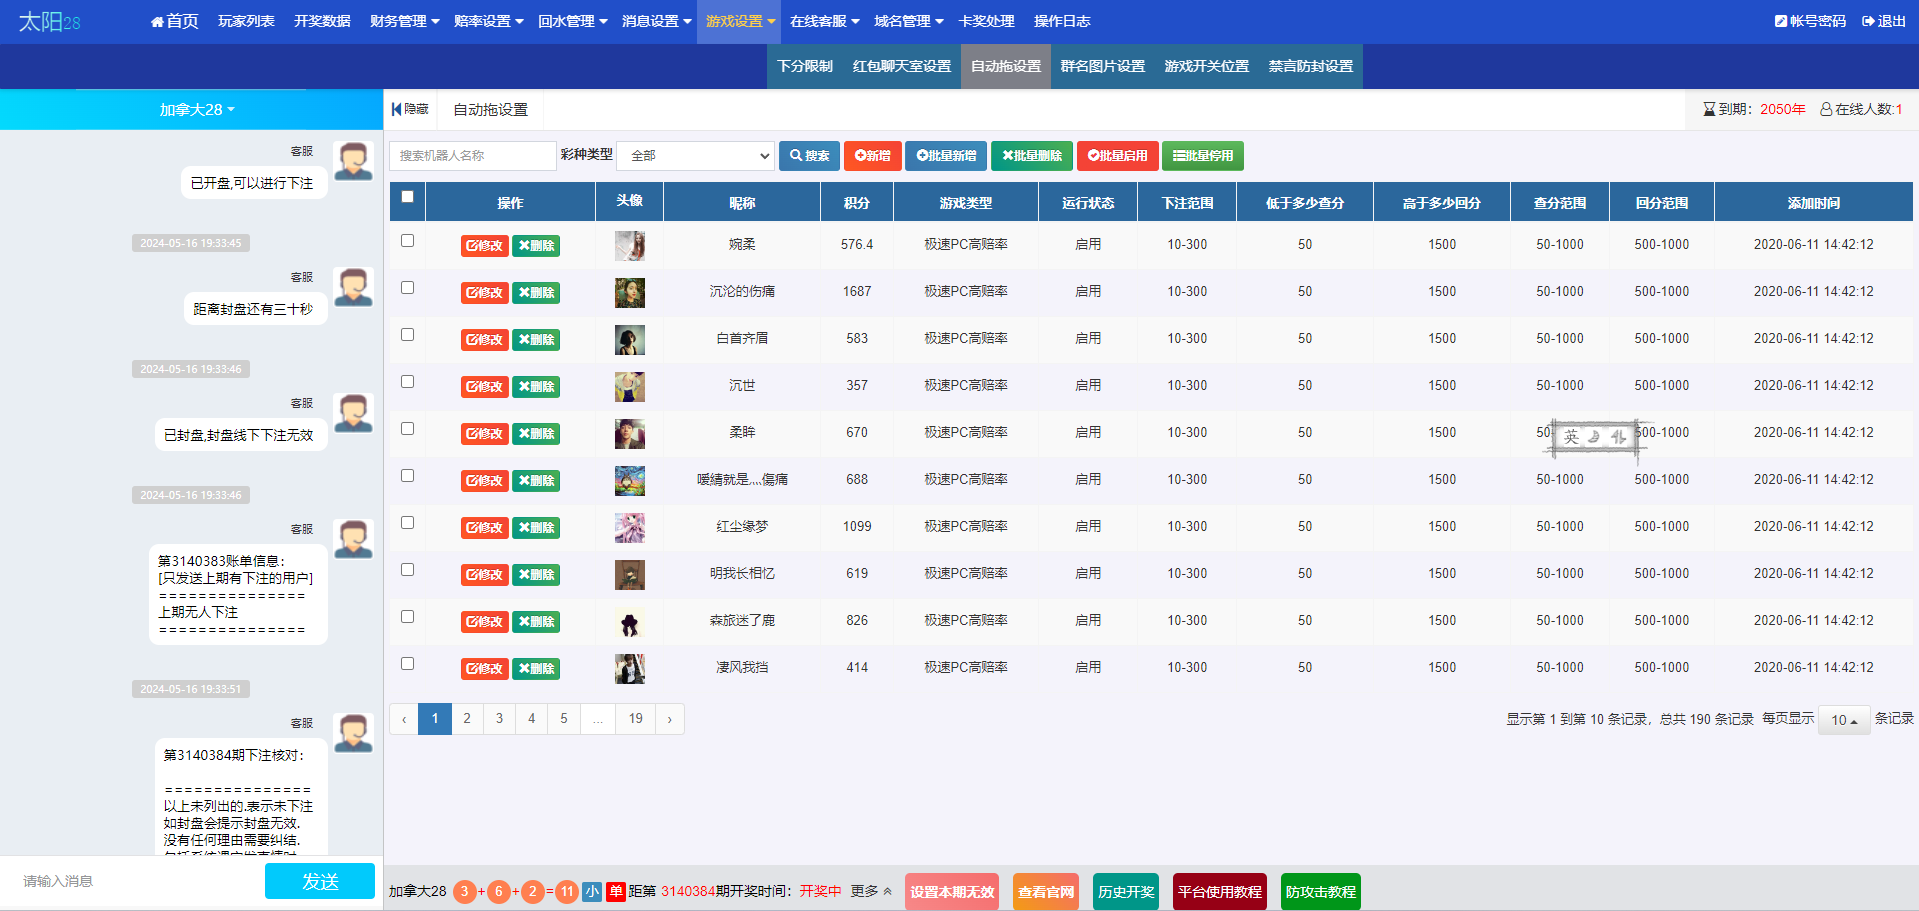Click the 批量停用 button with list icon
This screenshot has height=911, width=1919.
coord(1203,156)
